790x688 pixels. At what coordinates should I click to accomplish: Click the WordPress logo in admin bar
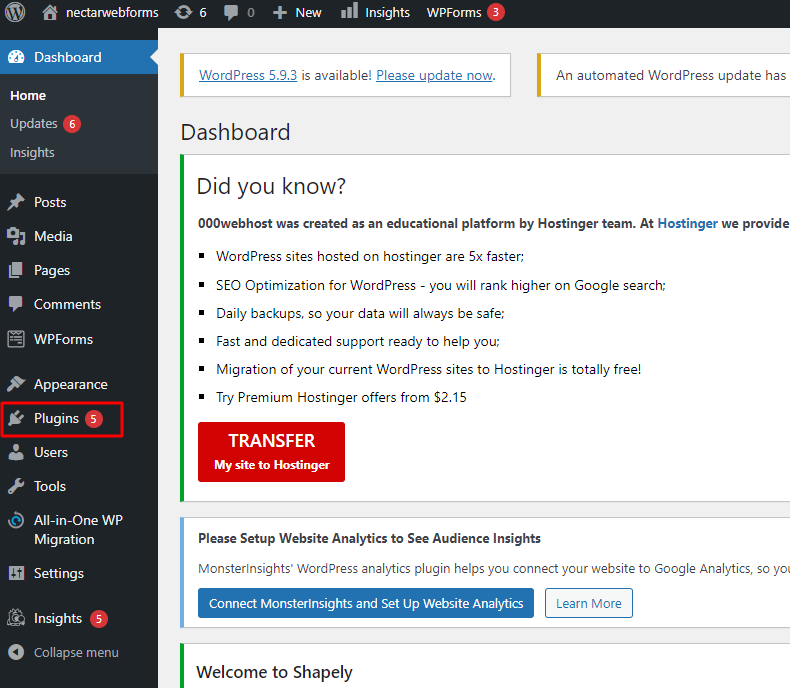[x=15, y=12]
